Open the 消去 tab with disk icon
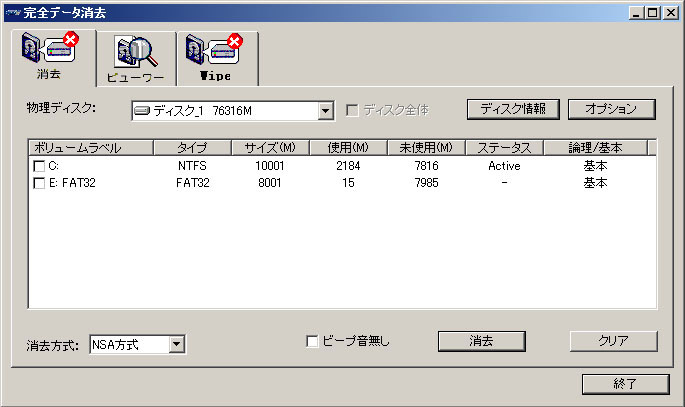685x407 pixels. (53, 57)
